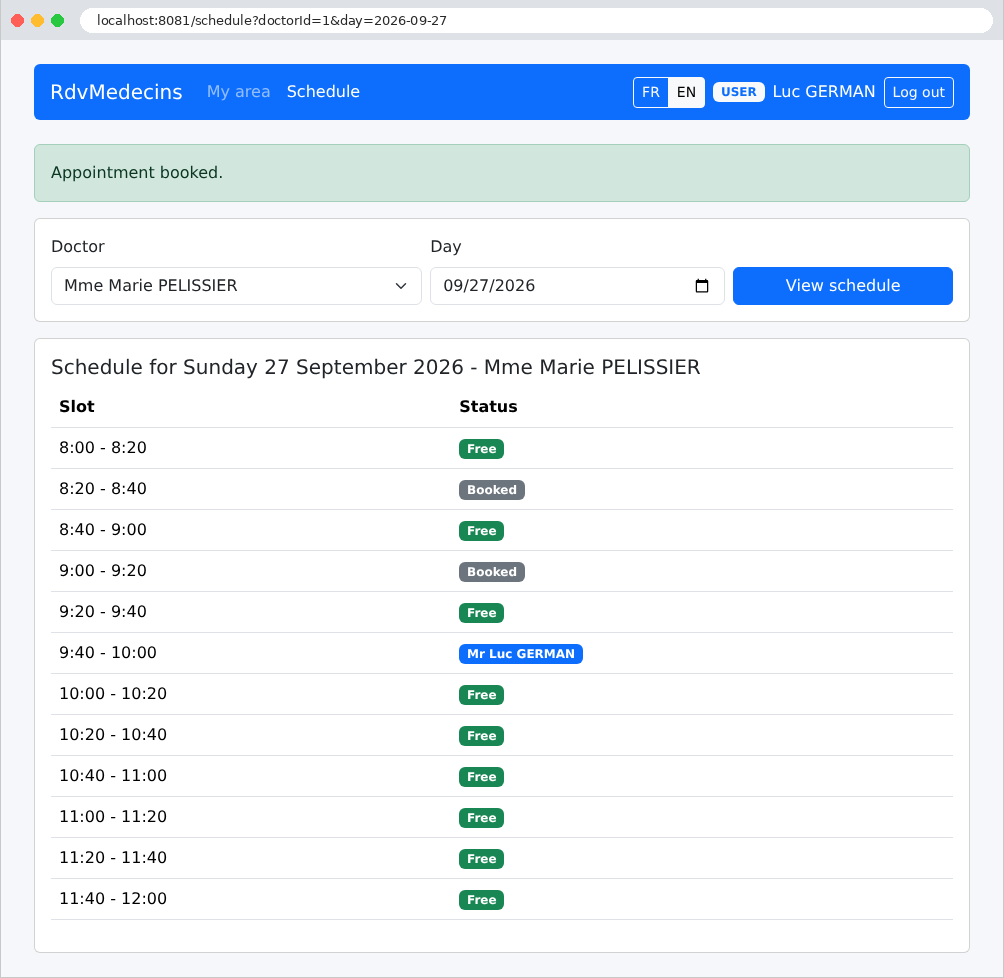Click the 11:40 - 12:00 slot text
The height and width of the screenshot is (978, 1004).
tap(113, 899)
